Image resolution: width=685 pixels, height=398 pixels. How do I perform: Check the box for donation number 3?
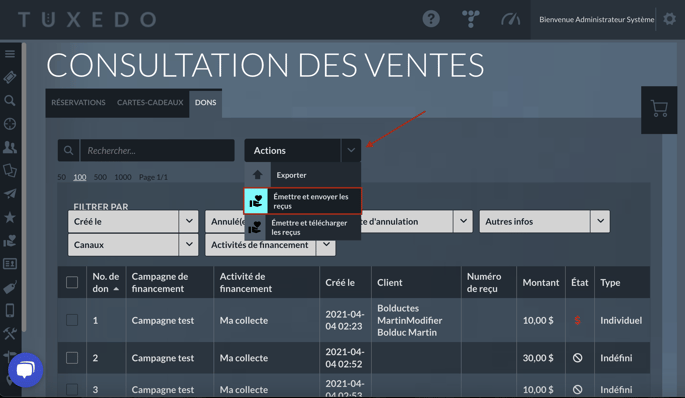(x=72, y=389)
